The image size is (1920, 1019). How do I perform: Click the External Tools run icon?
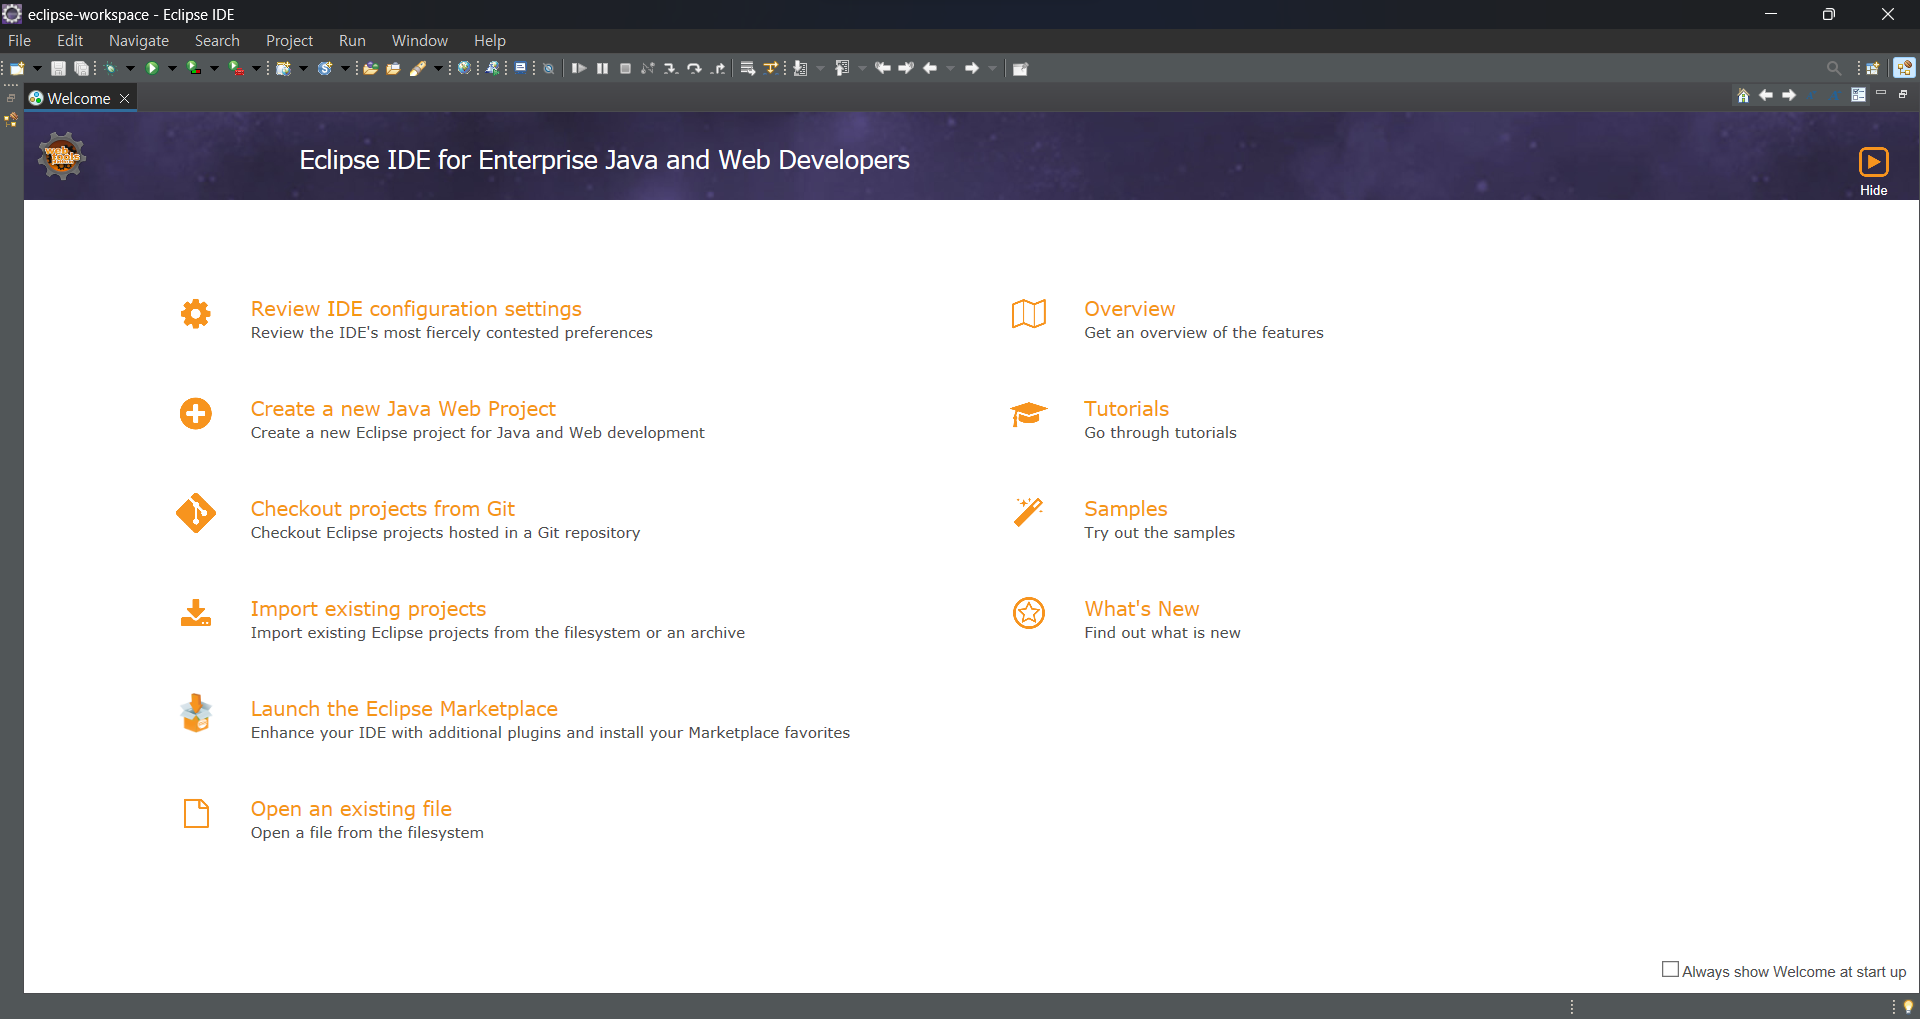point(236,68)
